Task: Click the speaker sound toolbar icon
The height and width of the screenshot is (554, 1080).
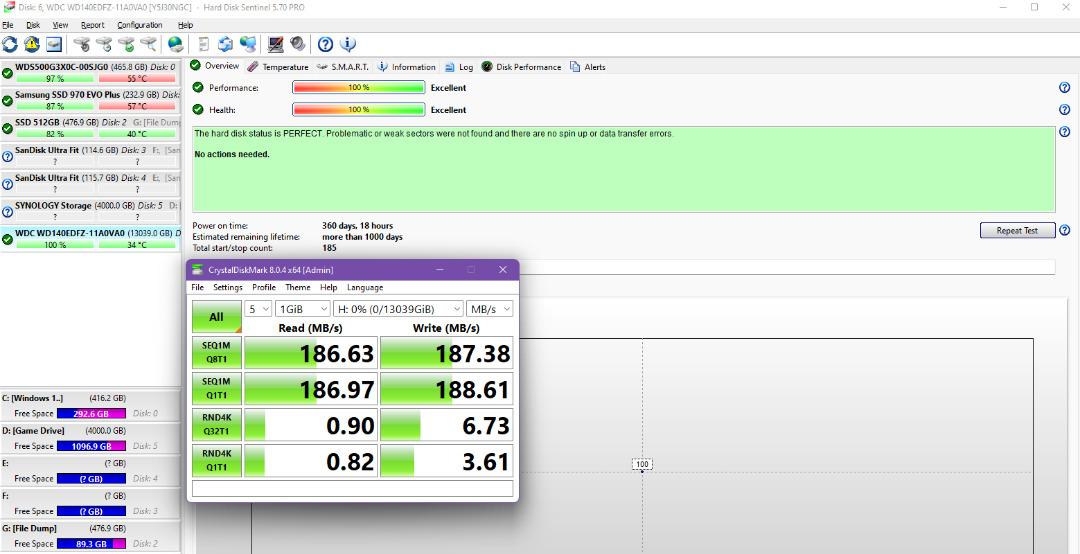Action: click(298, 45)
